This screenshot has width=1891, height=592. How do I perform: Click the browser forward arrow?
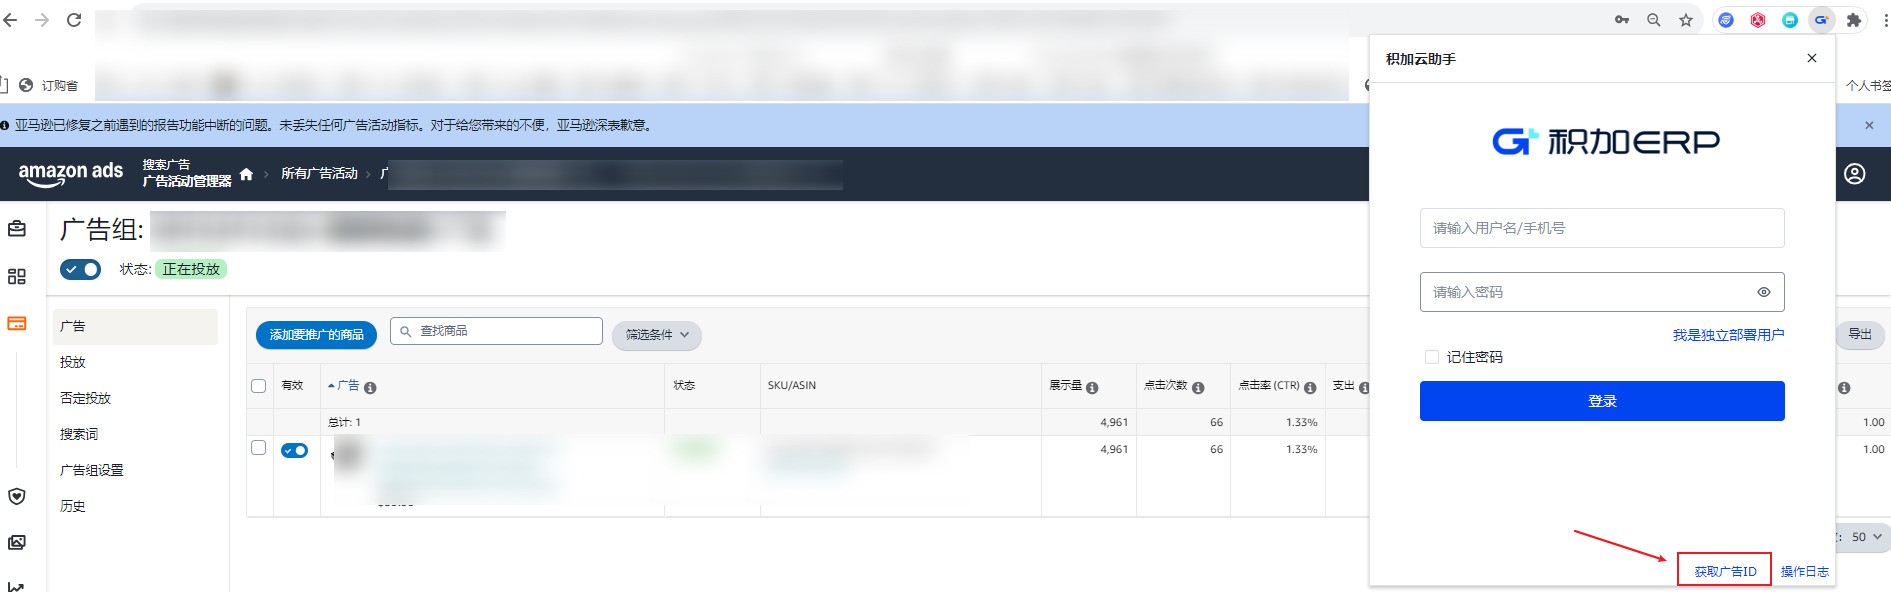[x=42, y=20]
